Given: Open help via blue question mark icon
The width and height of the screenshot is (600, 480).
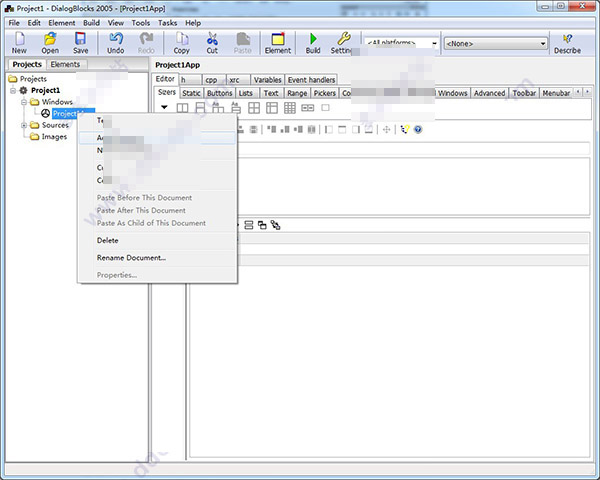Looking at the screenshot, I should click(x=418, y=130).
